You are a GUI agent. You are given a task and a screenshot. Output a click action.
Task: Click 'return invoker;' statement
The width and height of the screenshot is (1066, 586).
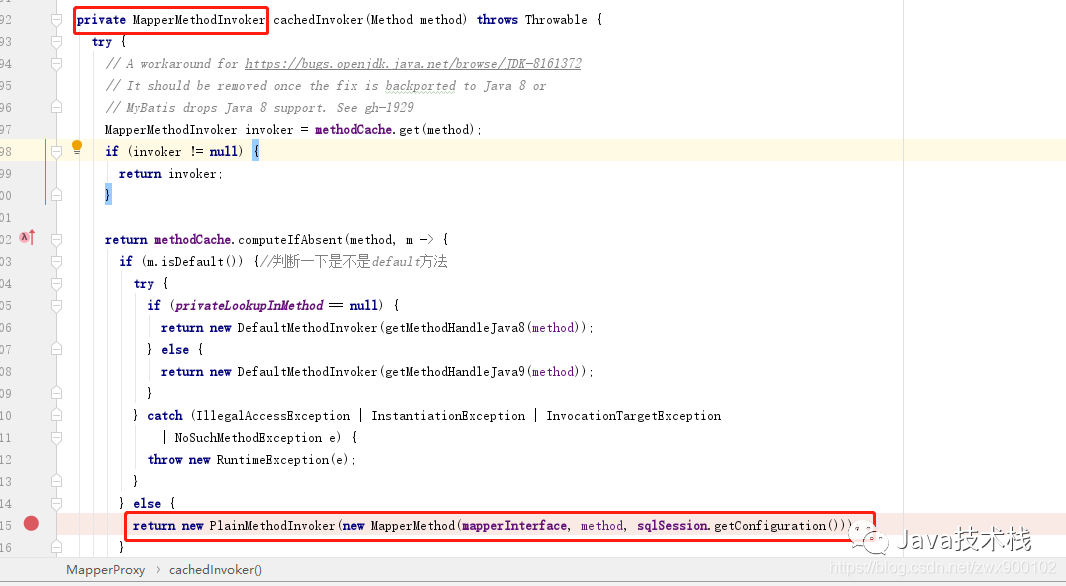point(171,173)
